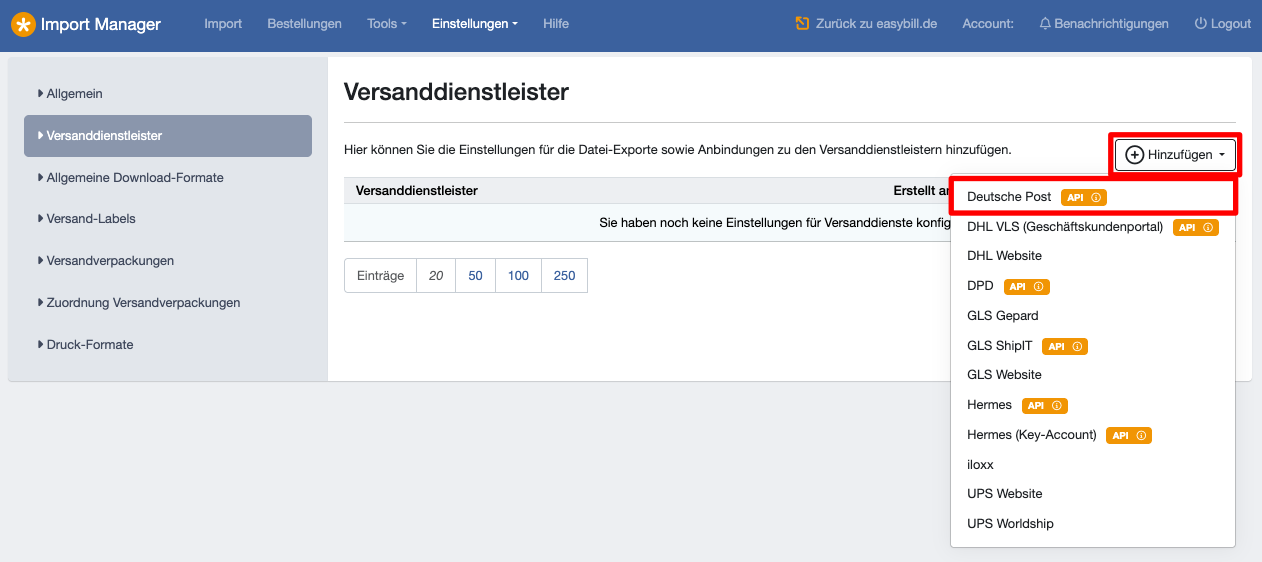Go to Import in the top navigation

tap(223, 23)
